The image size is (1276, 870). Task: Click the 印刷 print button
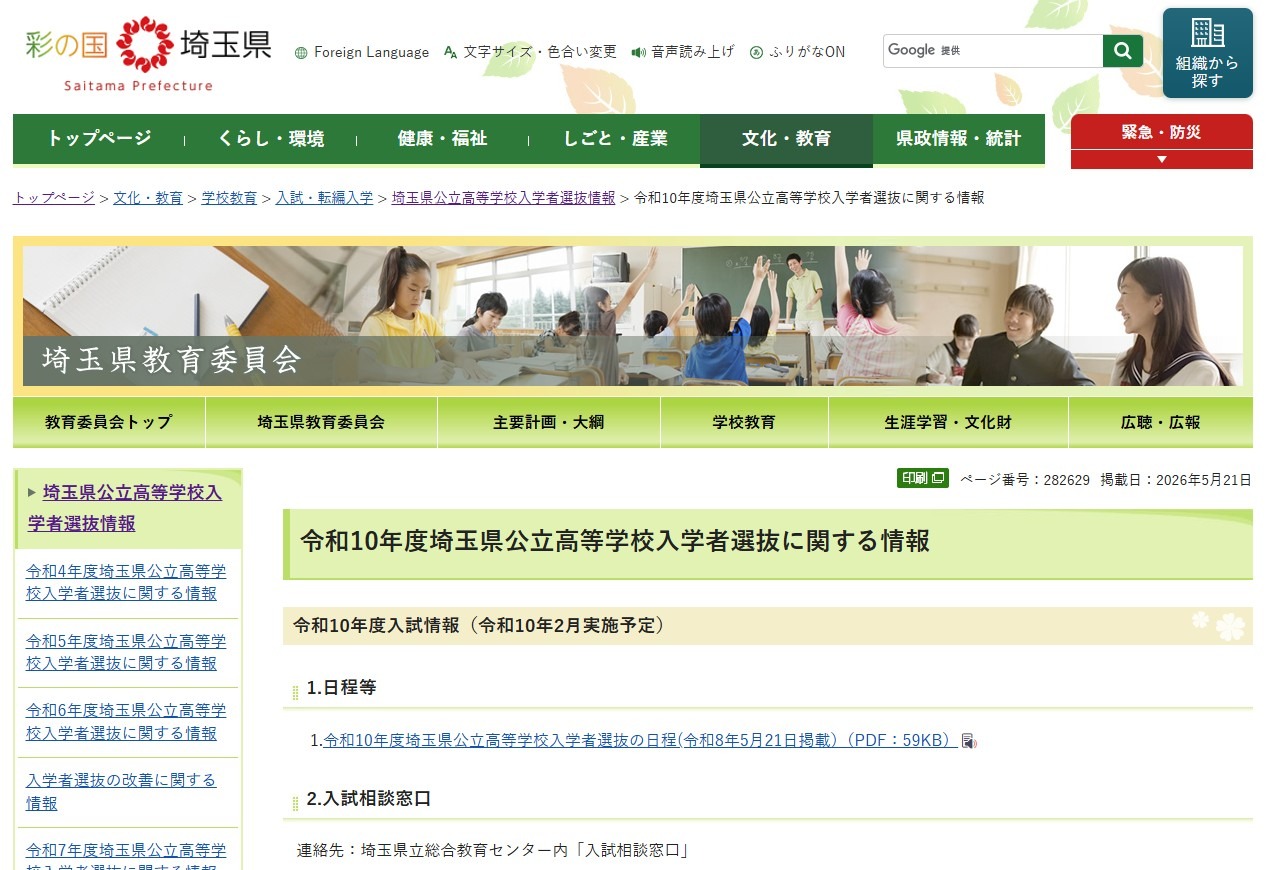point(922,478)
